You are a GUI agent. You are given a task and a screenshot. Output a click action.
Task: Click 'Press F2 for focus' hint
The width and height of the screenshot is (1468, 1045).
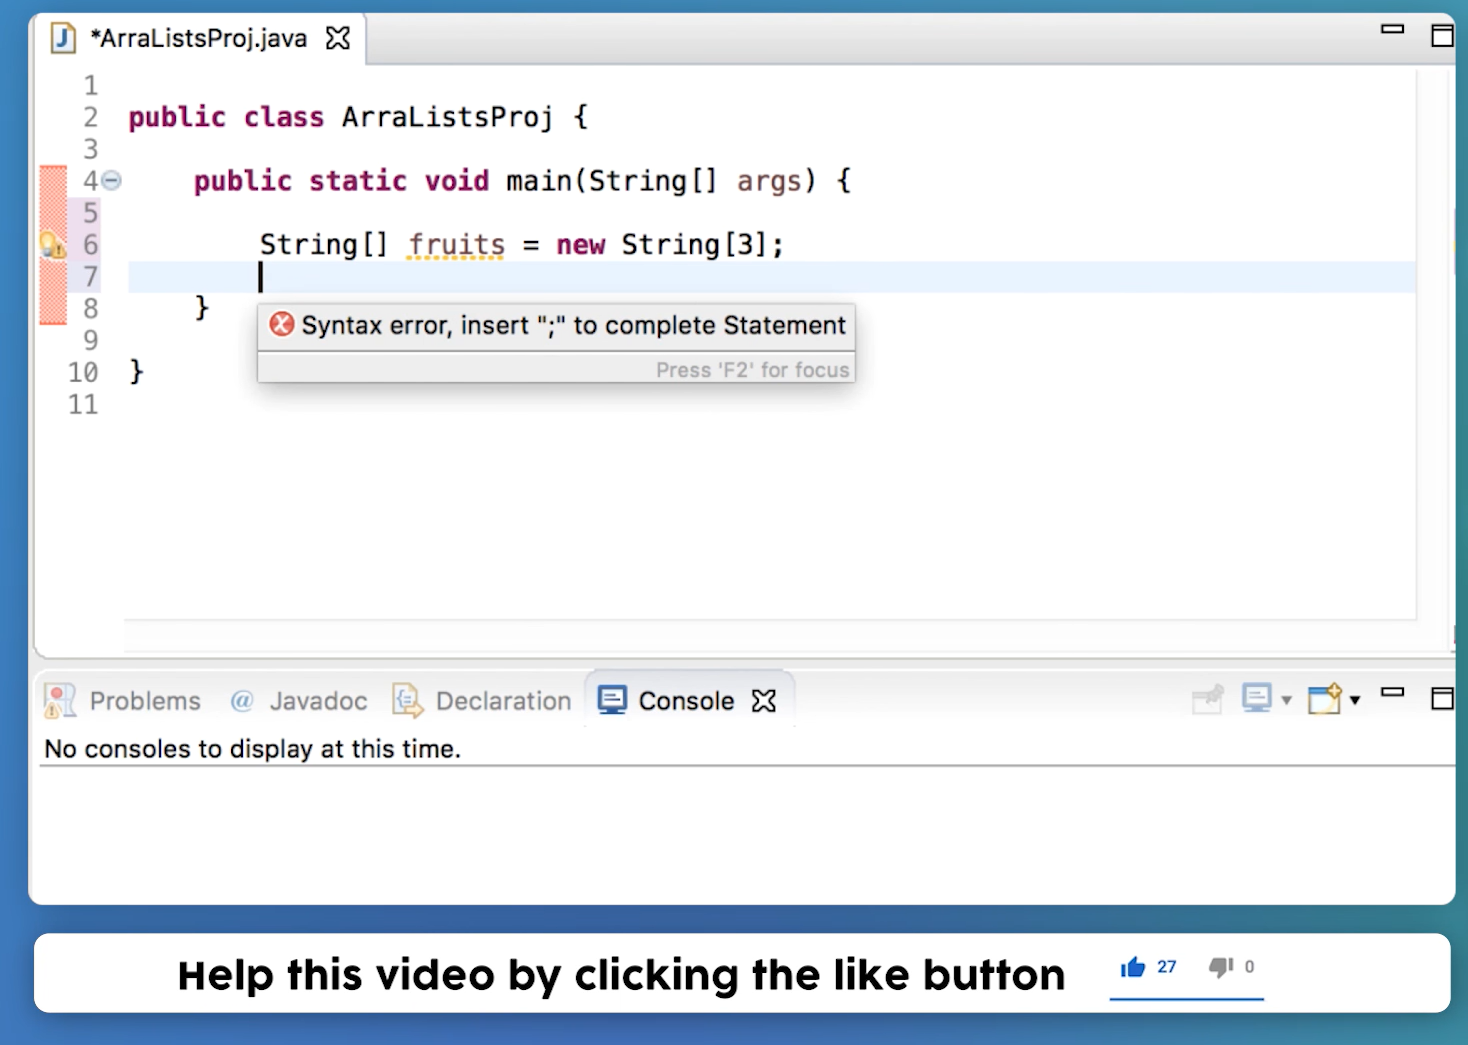coord(752,370)
